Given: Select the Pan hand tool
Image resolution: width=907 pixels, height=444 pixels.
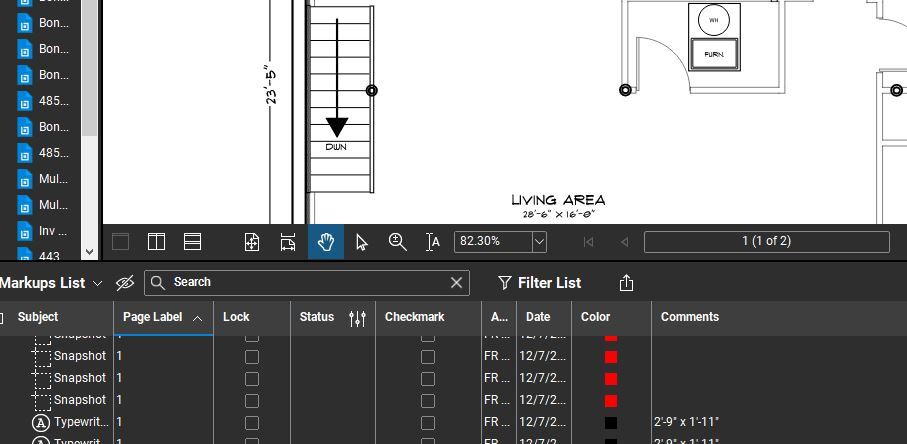Looking at the screenshot, I should pyautogui.click(x=326, y=242).
